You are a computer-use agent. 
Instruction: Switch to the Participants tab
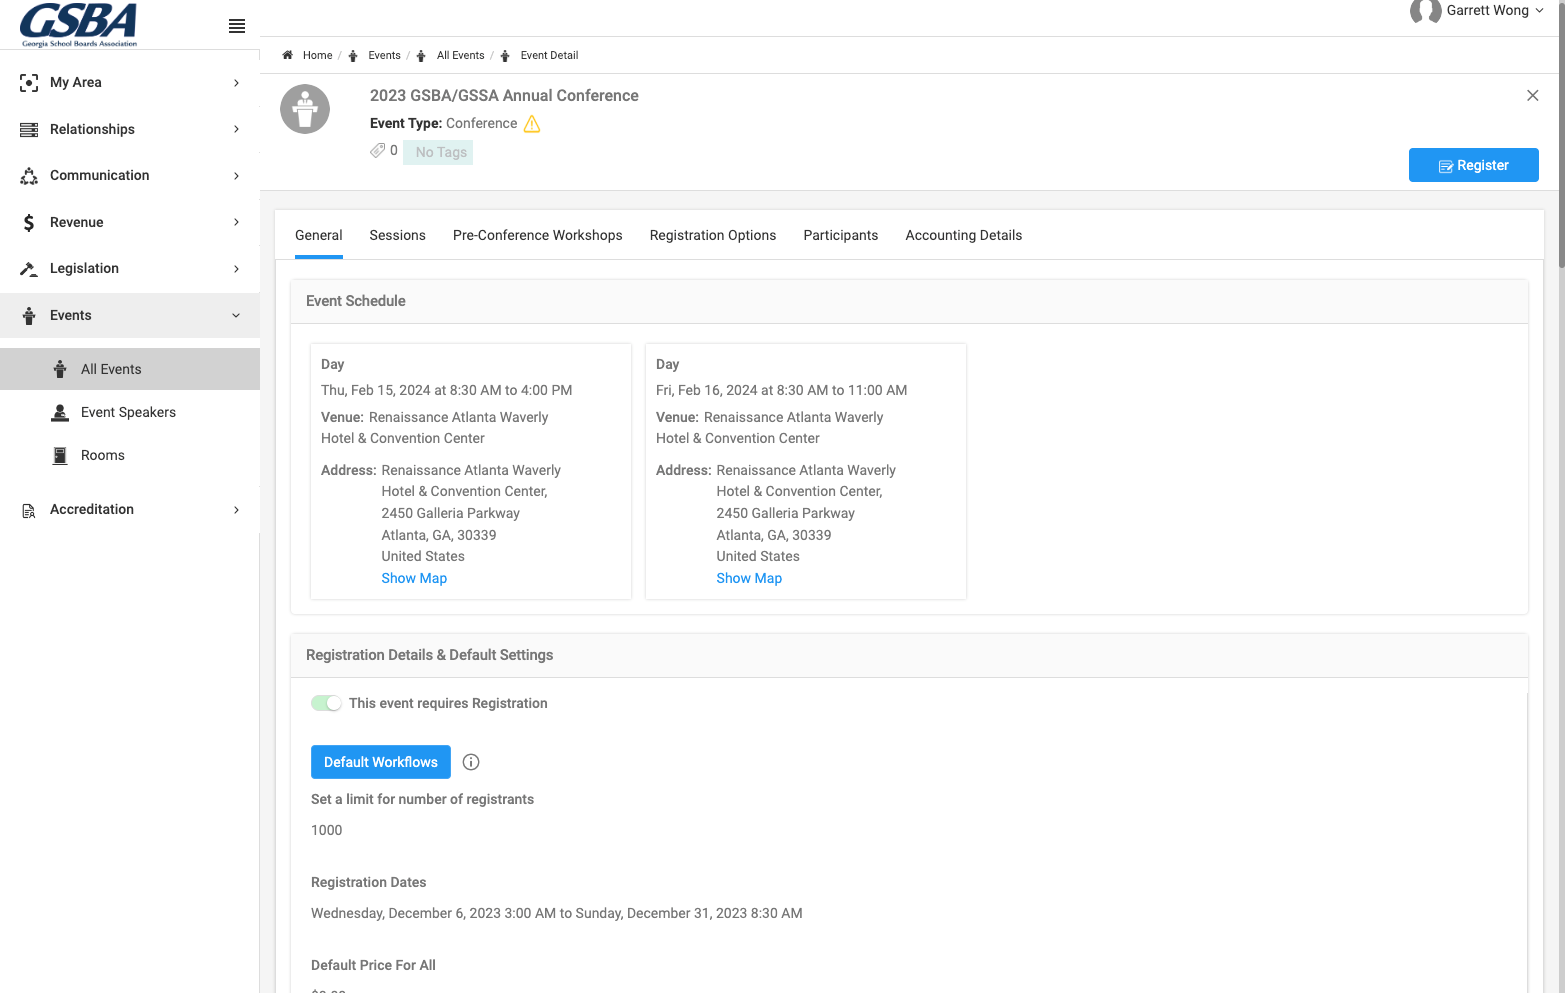(x=841, y=235)
